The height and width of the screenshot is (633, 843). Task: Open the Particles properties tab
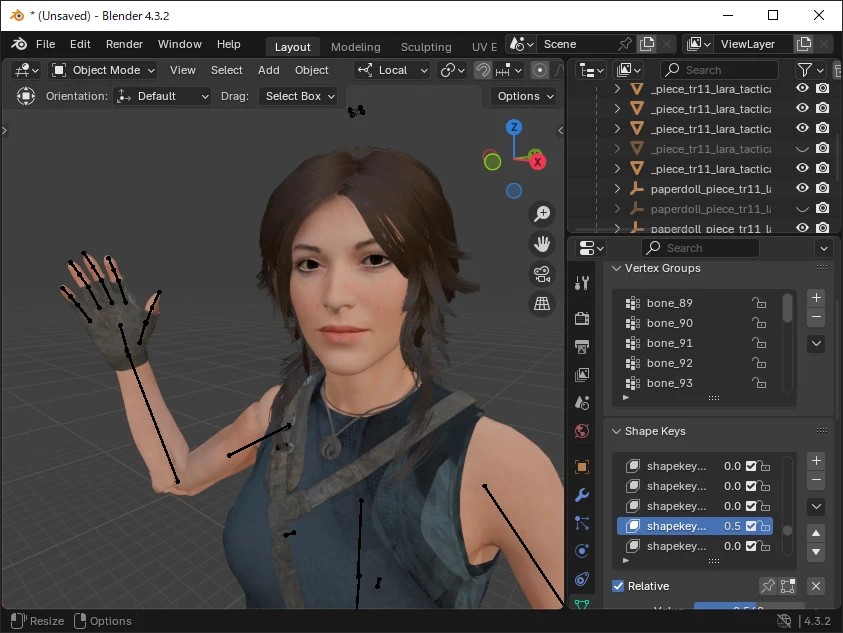coord(582,523)
